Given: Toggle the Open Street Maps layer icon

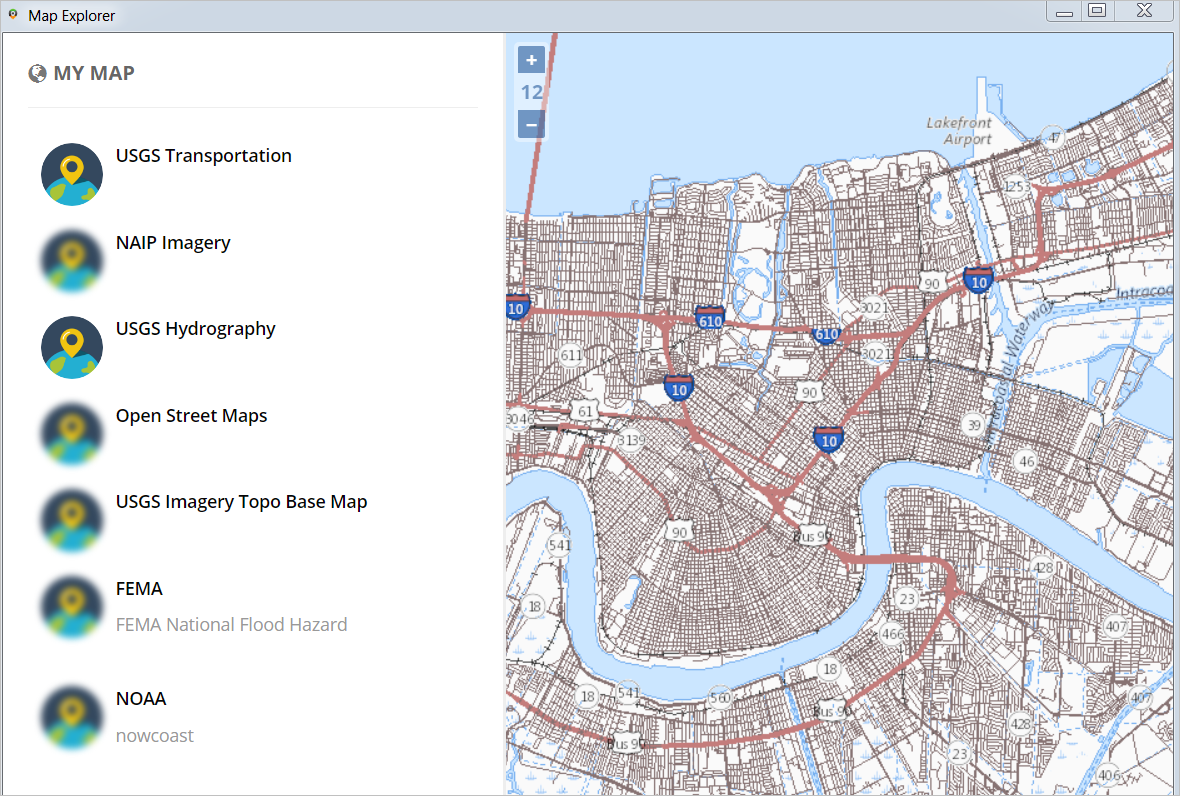Looking at the screenshot, I should coord(72,434).
